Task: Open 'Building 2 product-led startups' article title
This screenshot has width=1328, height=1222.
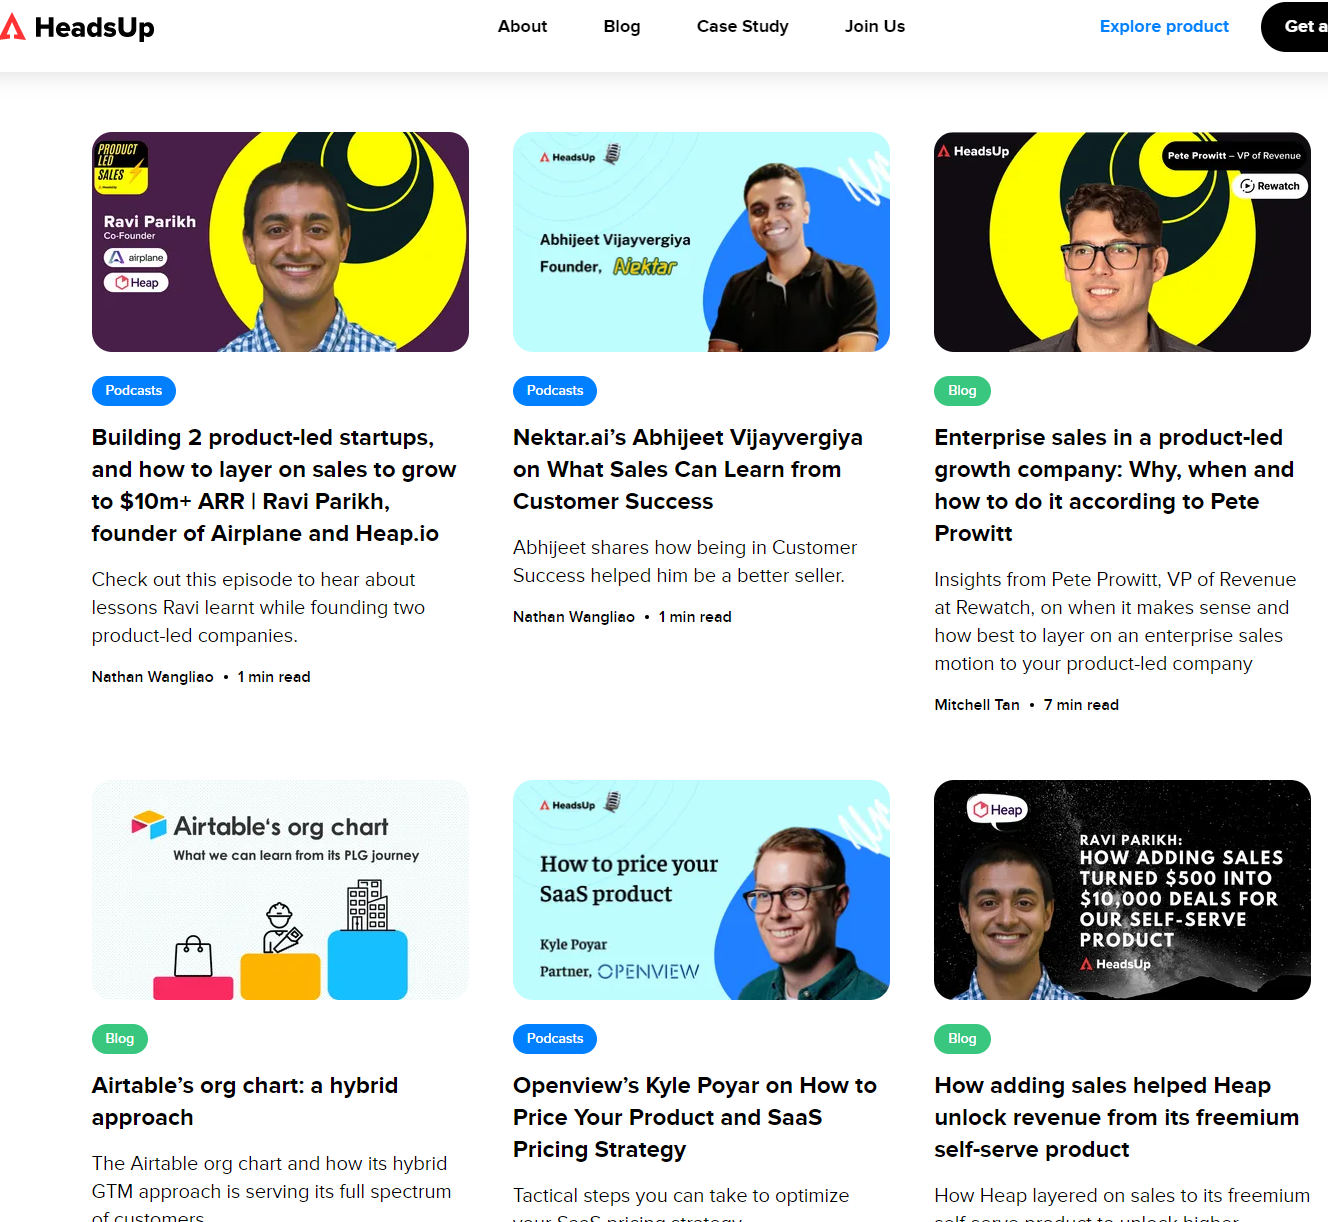Action: click(x=274, y=485)
